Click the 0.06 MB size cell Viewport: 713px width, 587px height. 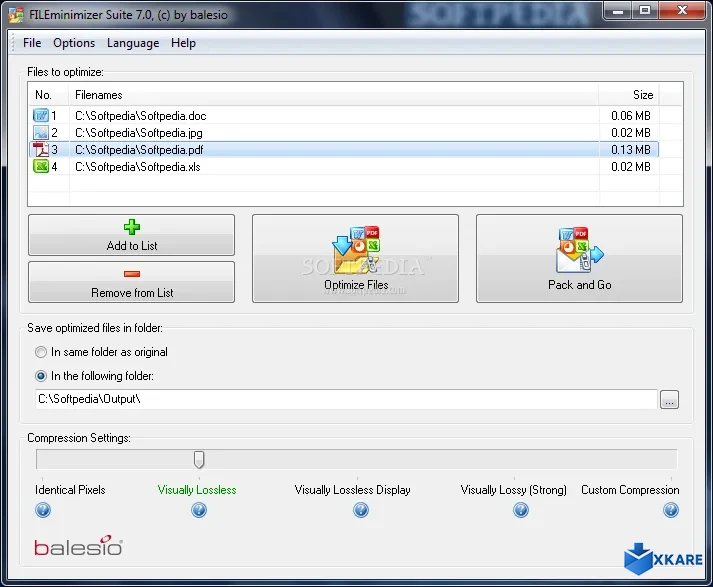click(631, 116)
